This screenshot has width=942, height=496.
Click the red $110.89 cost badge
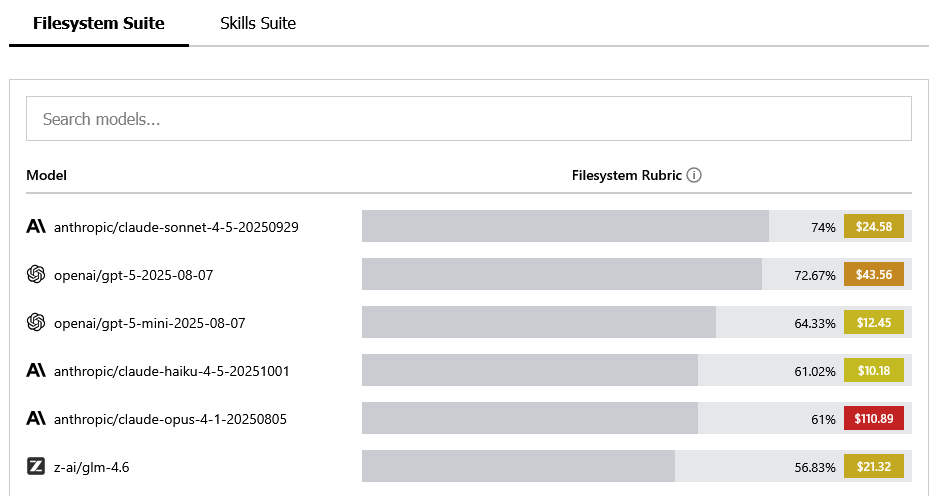pyautogui.click(x=873, y=419)
